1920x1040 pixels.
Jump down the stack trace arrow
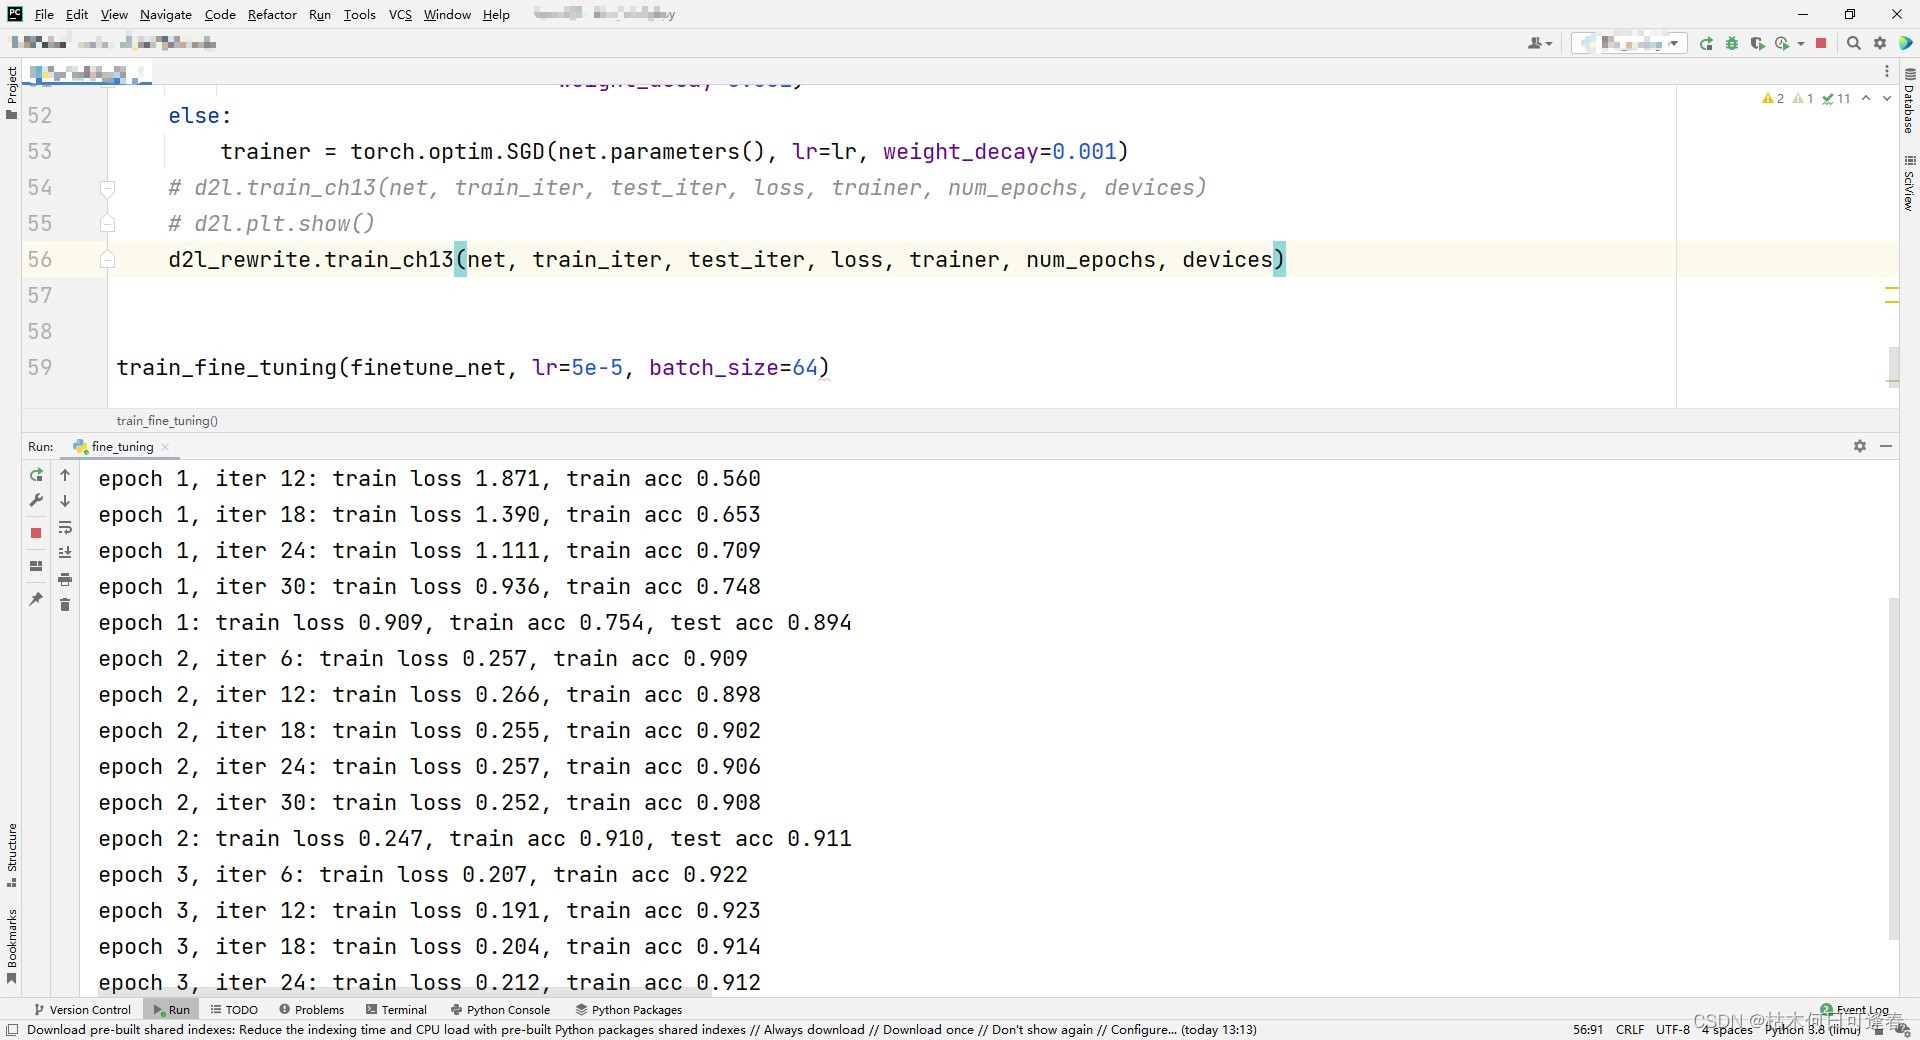click(x=65, y=501)
